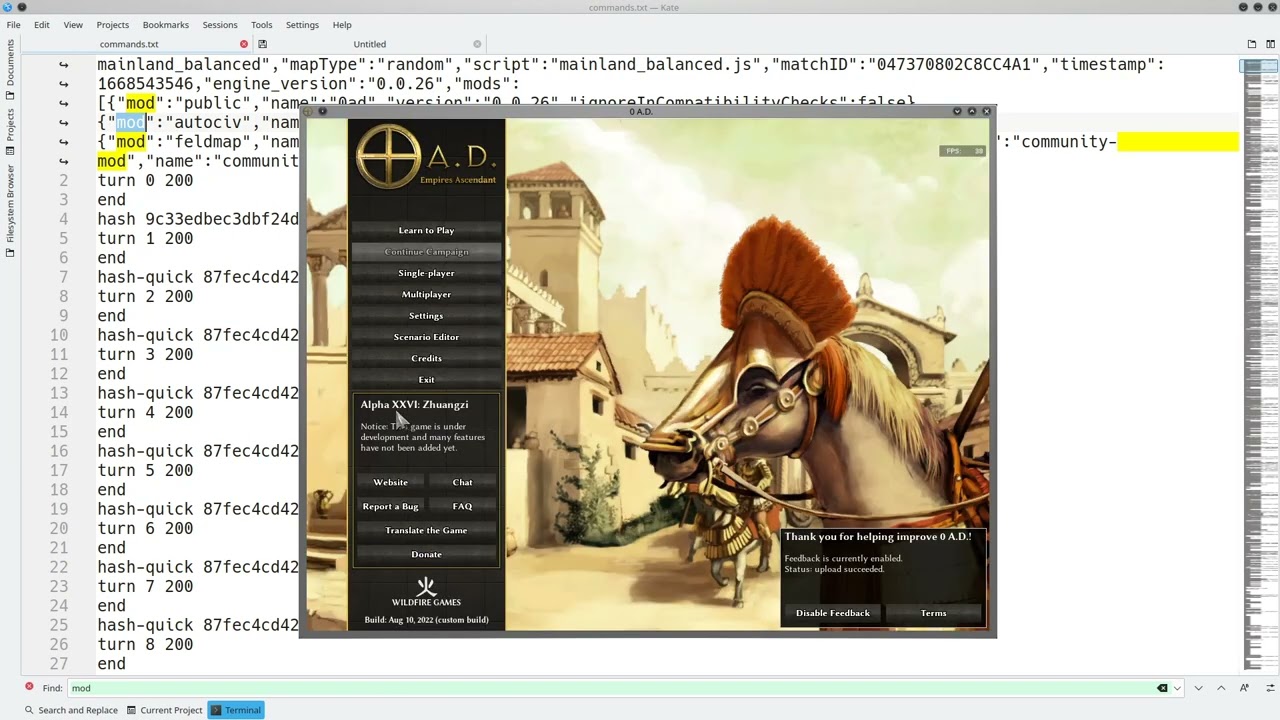The width and height of the screenshot is (1280, 720).
Task: Open the Sessions menu
Action: tap(220, 25)
